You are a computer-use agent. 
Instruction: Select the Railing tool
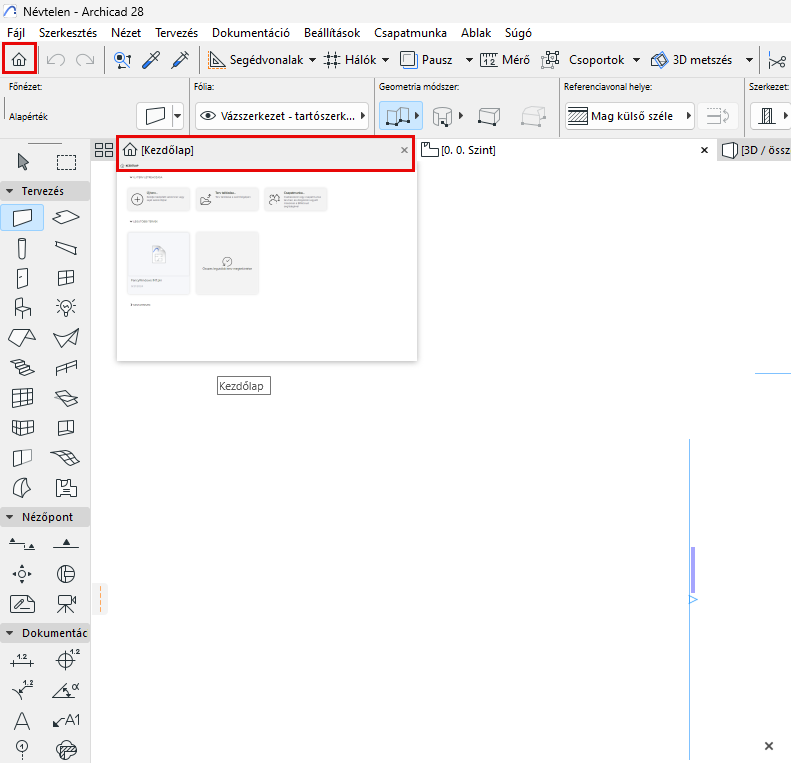tap(66, 367)
